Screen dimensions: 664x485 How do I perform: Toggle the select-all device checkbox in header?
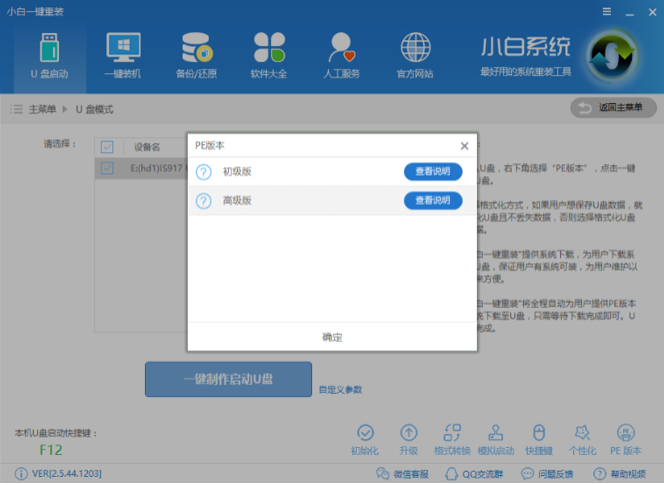point(107,147)
